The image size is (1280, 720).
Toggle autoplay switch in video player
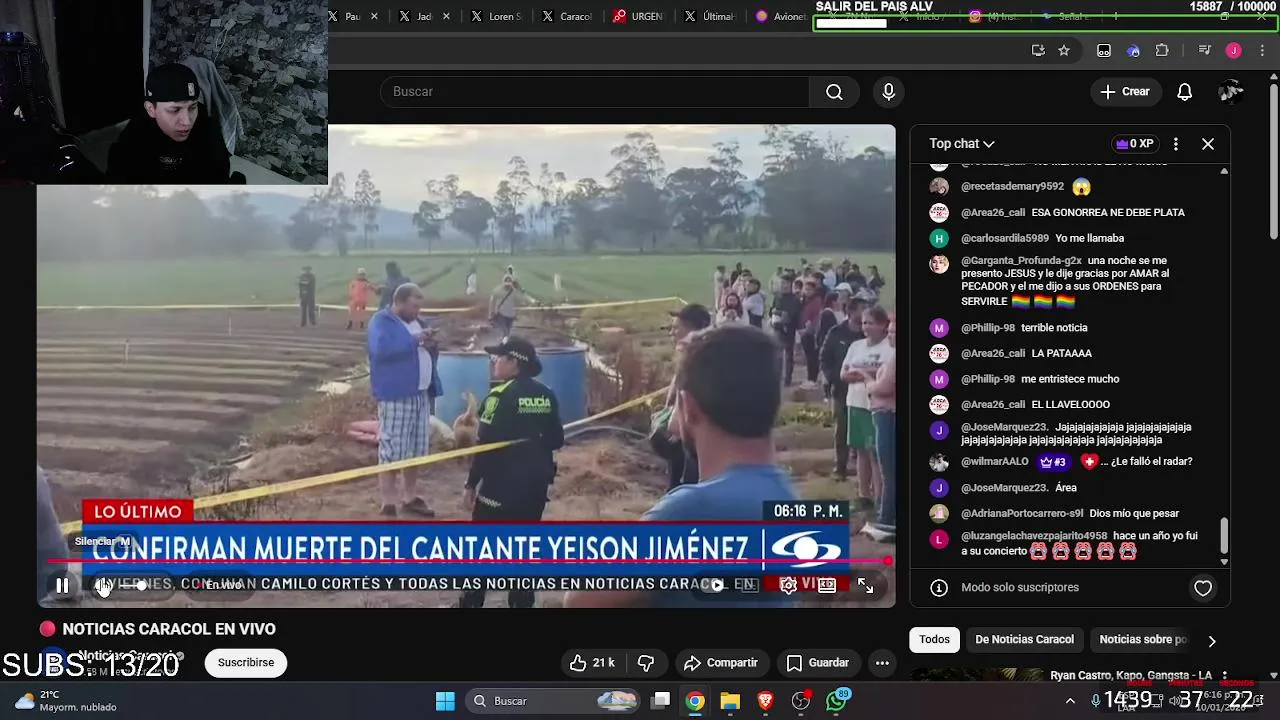pos(711,586)
